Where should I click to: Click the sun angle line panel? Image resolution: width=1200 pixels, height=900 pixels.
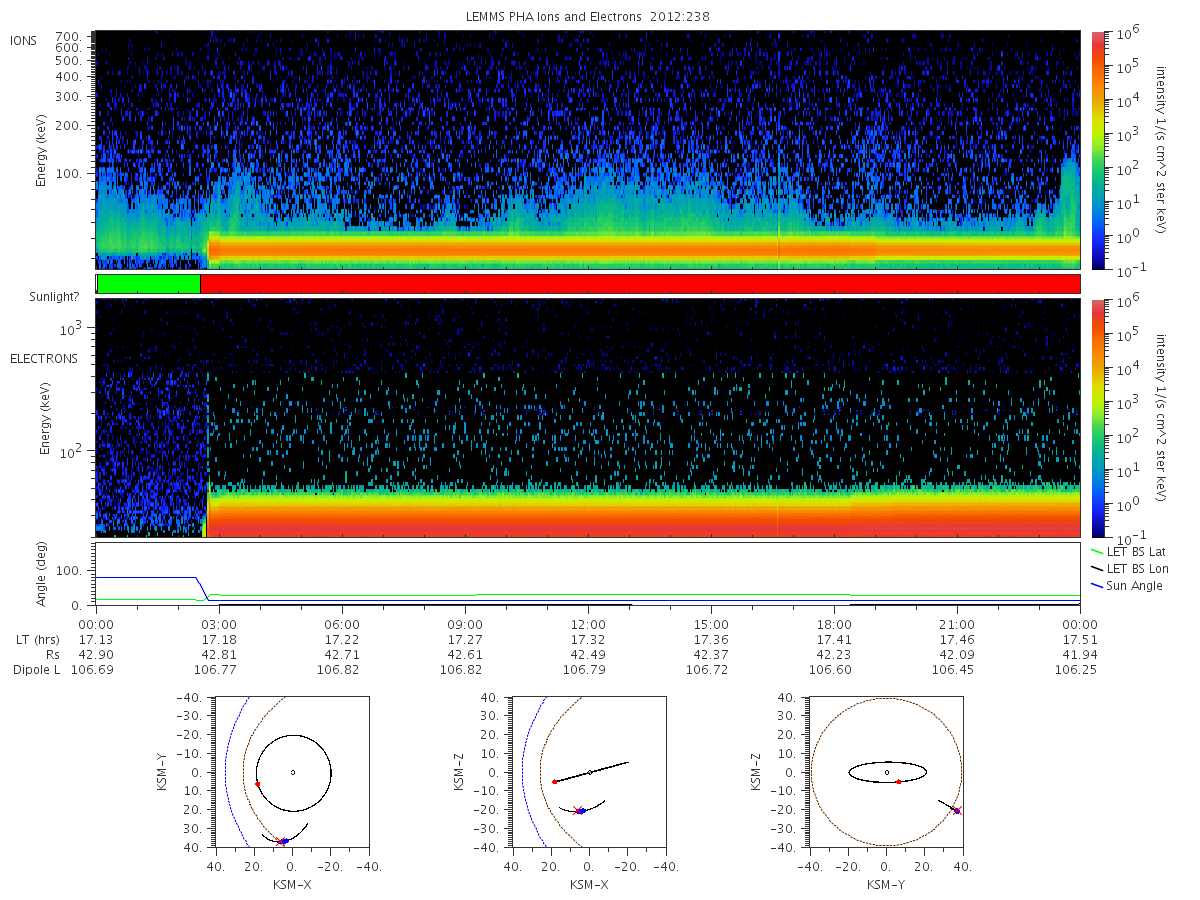pos(588,574)
